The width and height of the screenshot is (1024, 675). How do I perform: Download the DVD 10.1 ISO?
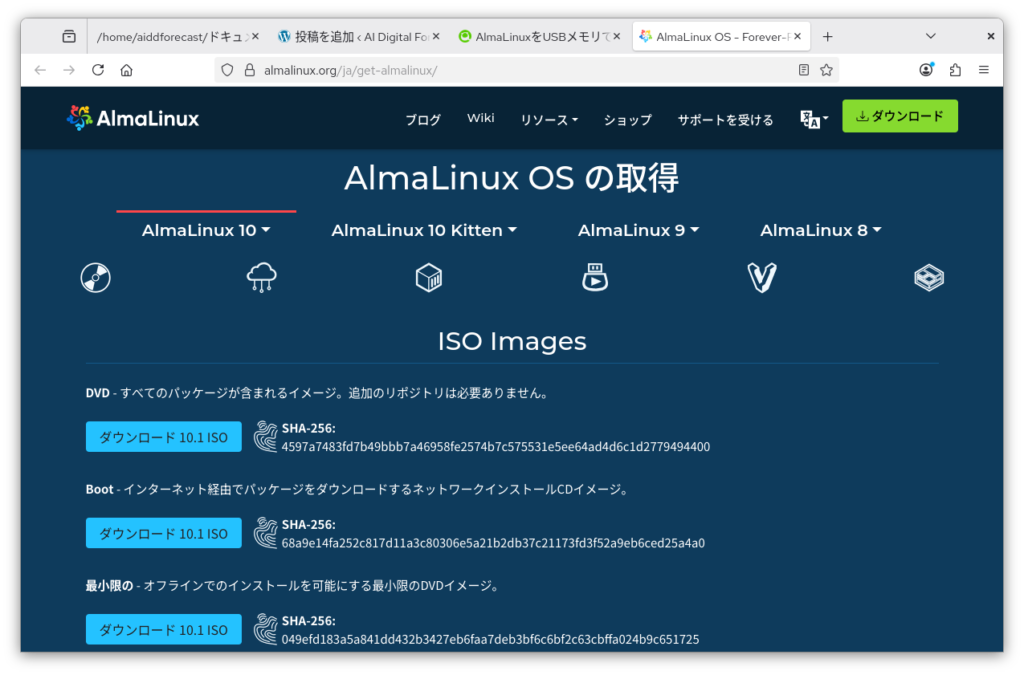coord(164,437)
